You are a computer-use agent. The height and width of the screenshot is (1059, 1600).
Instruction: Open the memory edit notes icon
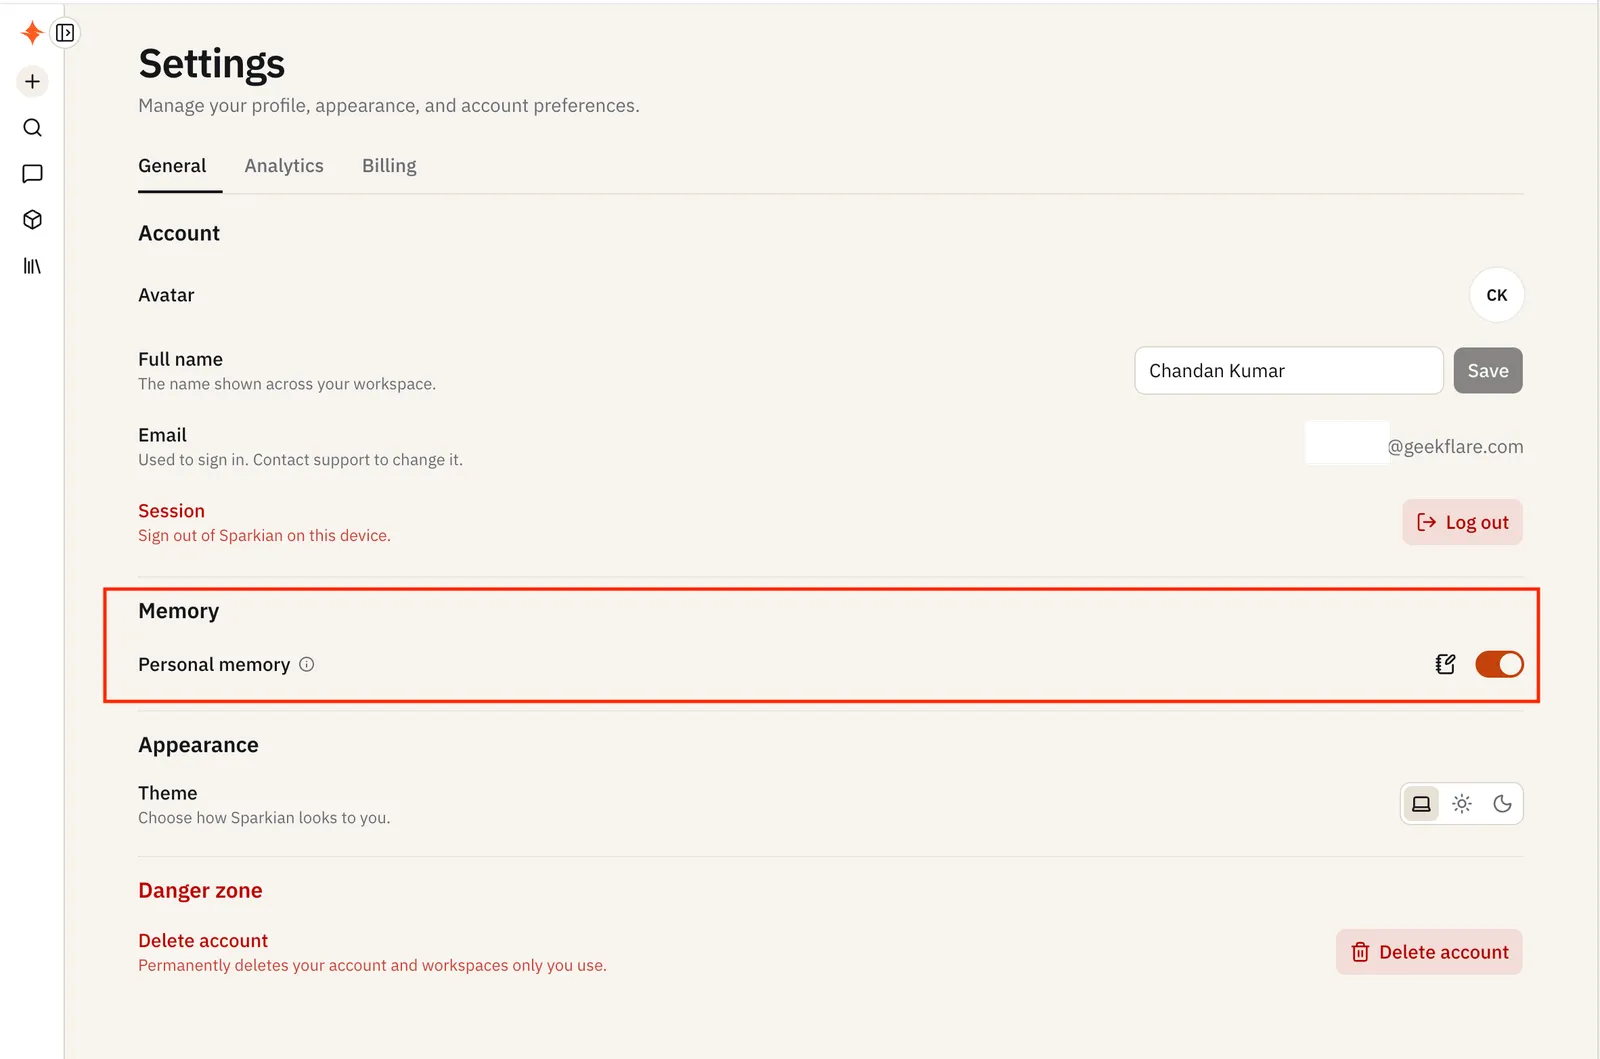pos(1445,664)
